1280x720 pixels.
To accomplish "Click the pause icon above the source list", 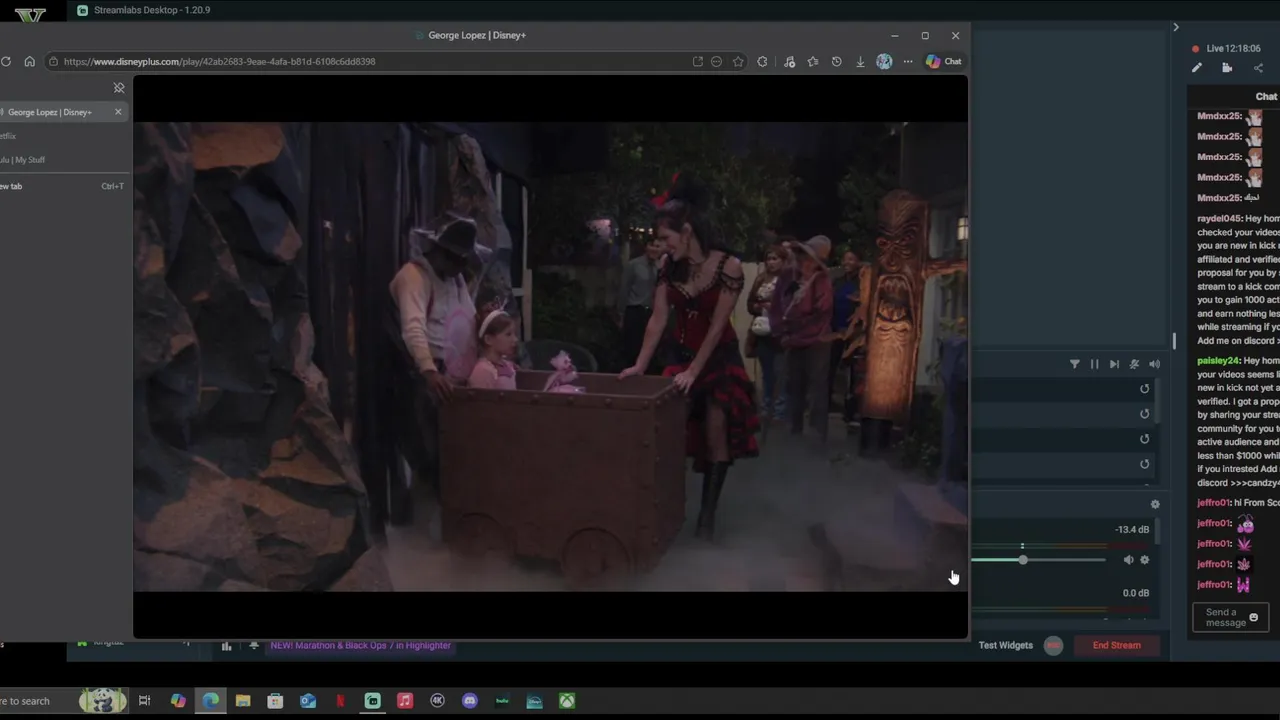I will tap(1094, 364).
